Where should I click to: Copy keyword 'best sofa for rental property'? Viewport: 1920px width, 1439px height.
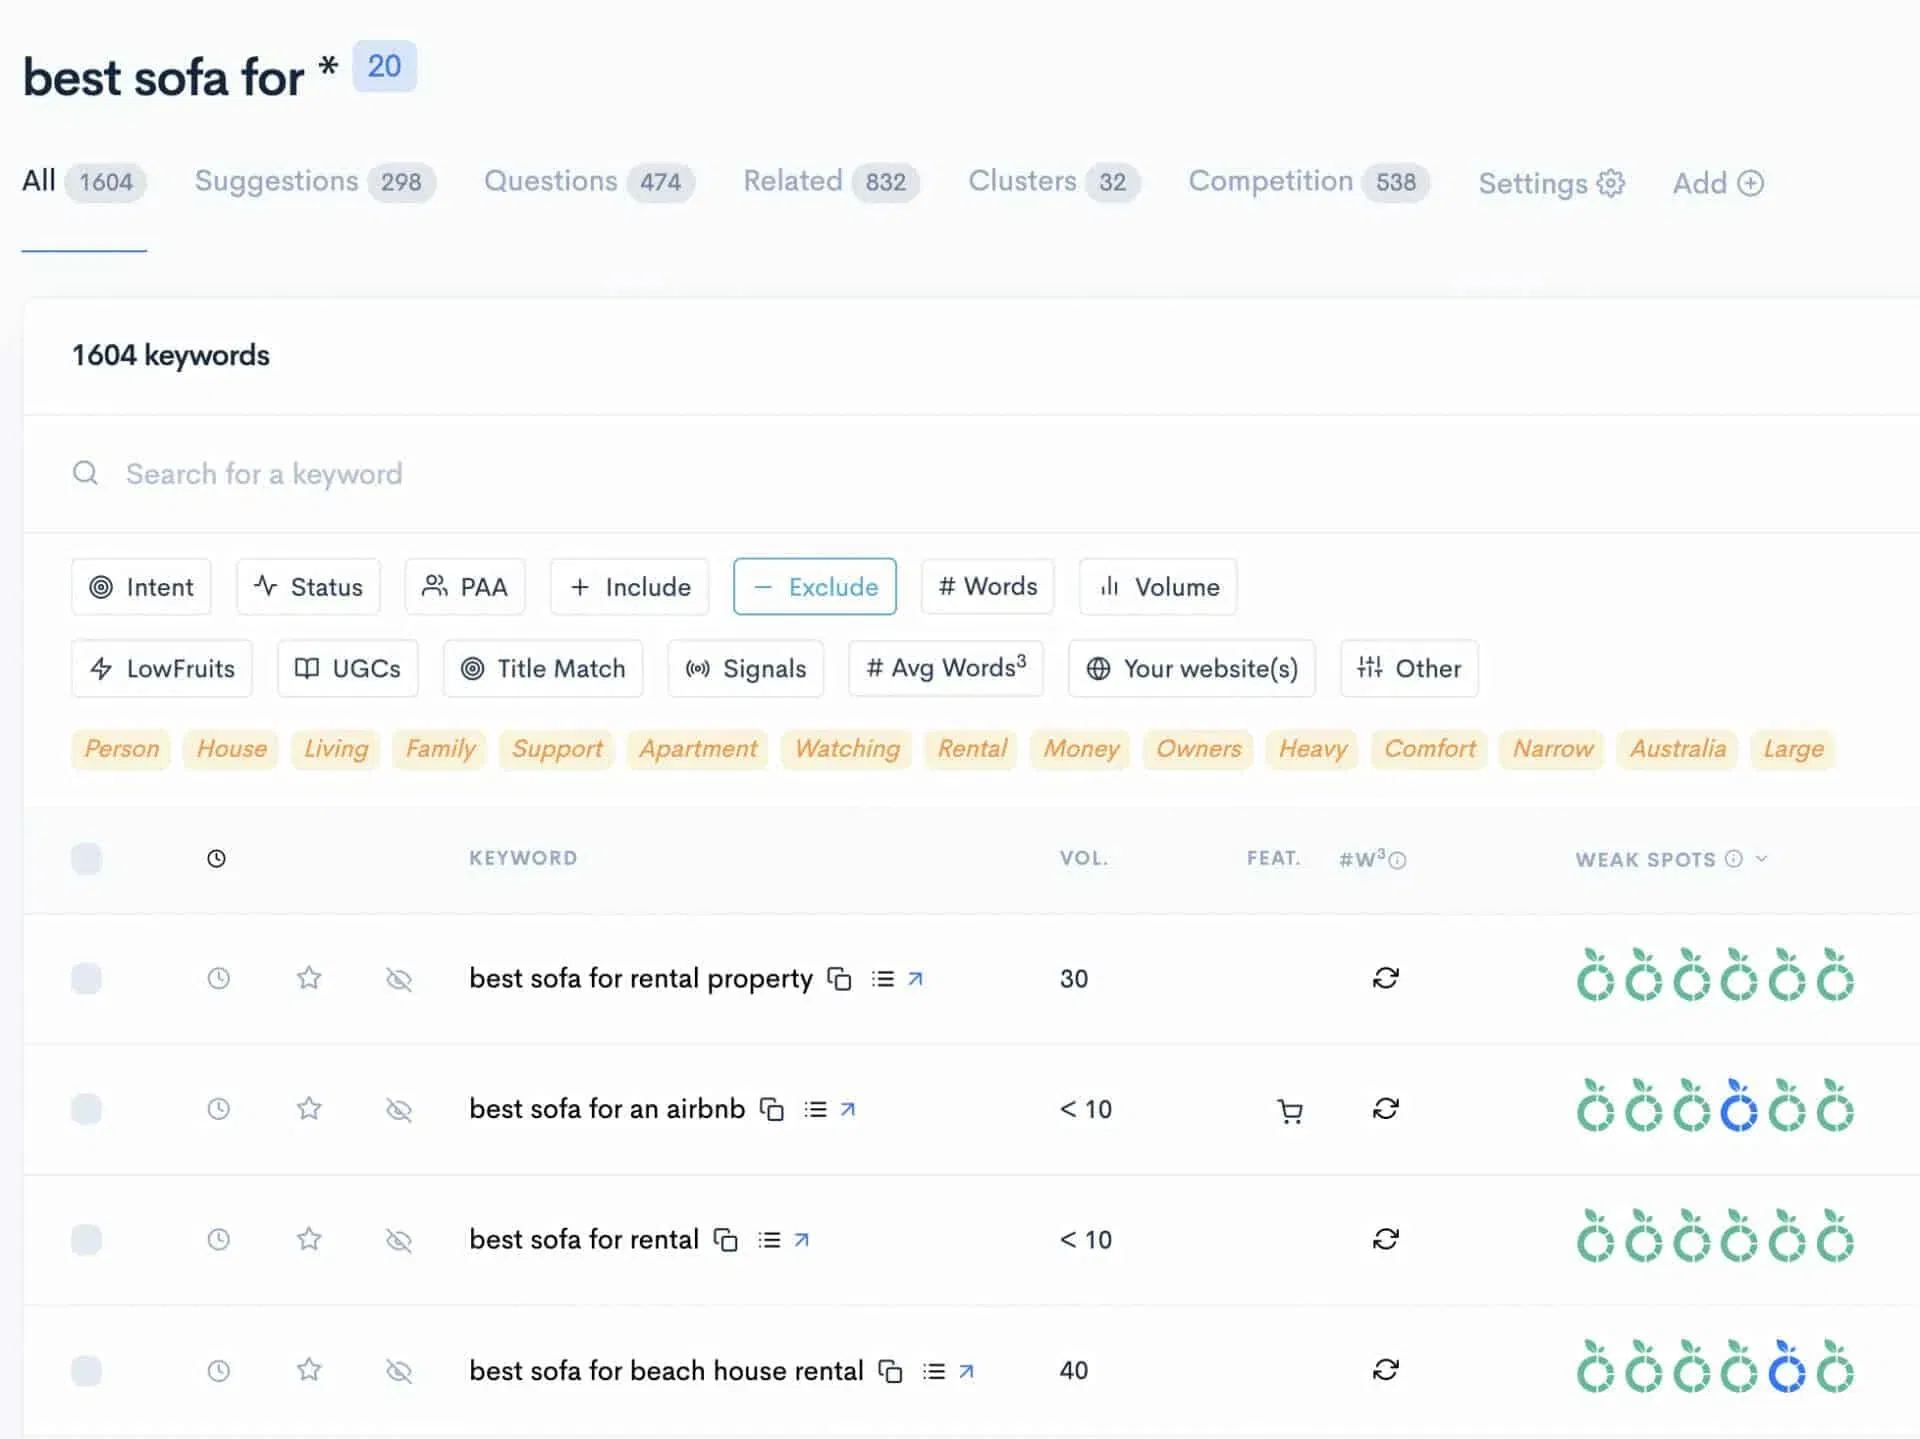coord(840,979)
